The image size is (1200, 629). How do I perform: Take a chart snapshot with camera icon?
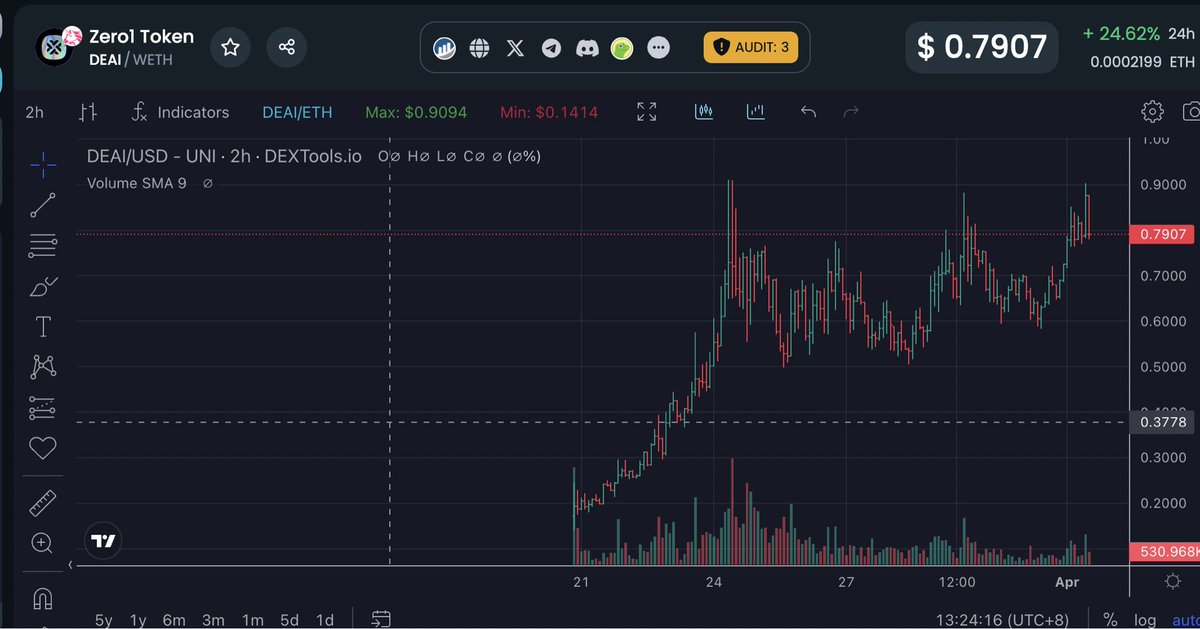click(x=1190, y=111)
